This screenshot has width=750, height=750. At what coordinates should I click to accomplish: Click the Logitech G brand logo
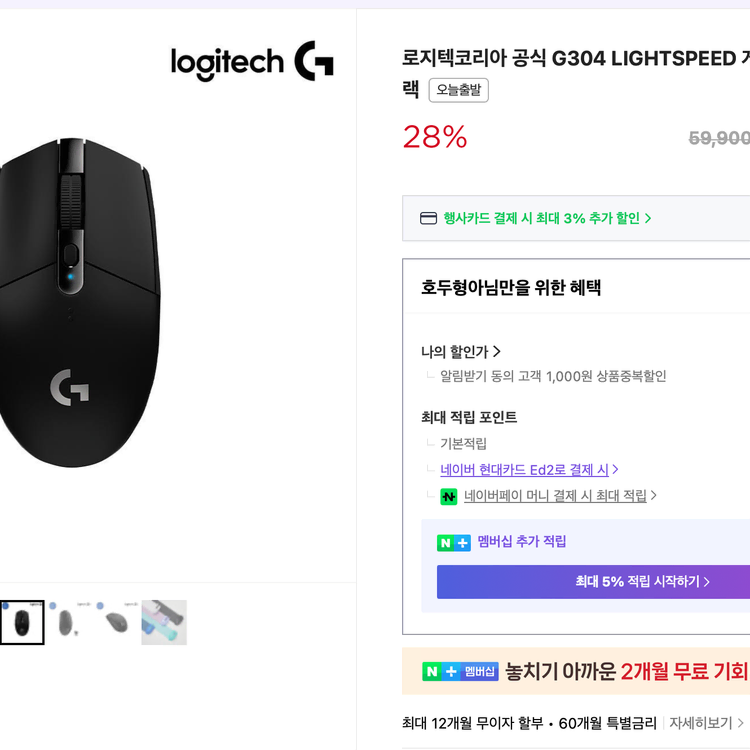pyautogui.click(x=252, y=62)
